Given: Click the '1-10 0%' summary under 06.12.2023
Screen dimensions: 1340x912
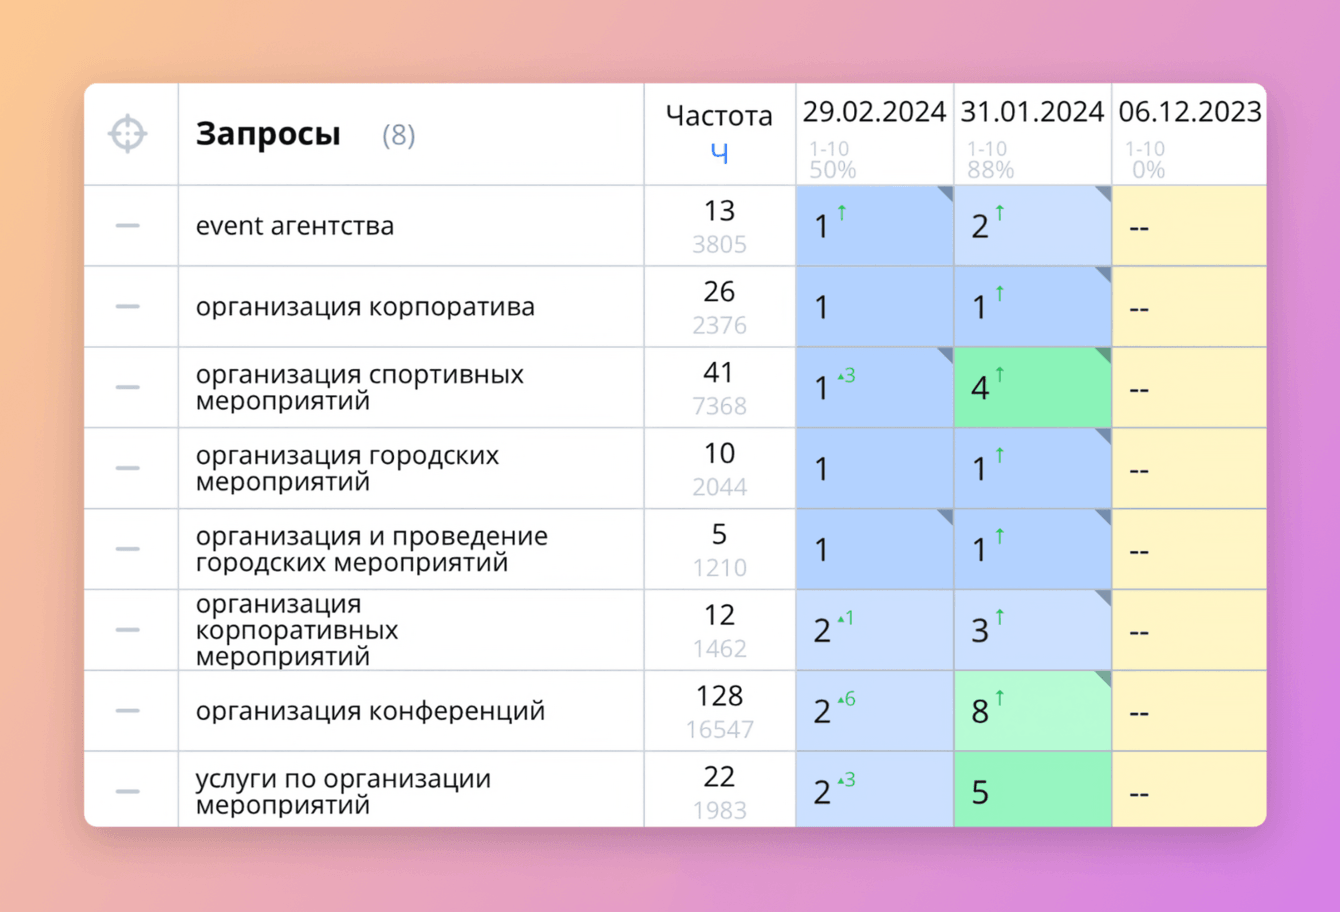Looking at the screenshot, I should pos(1145,160).
